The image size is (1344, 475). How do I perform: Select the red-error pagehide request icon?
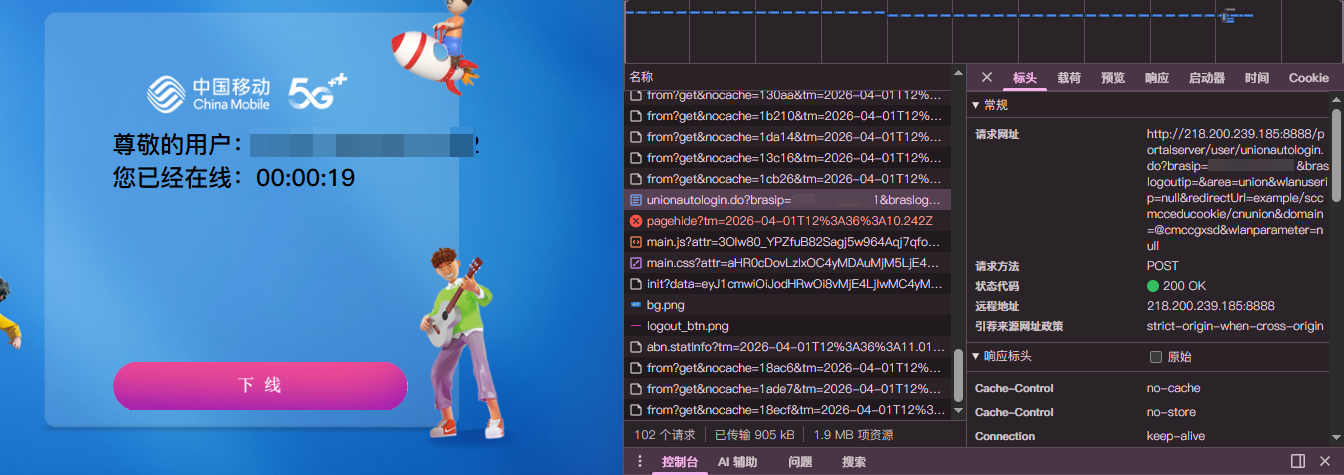pyautogui.click(x=635, y=221)
